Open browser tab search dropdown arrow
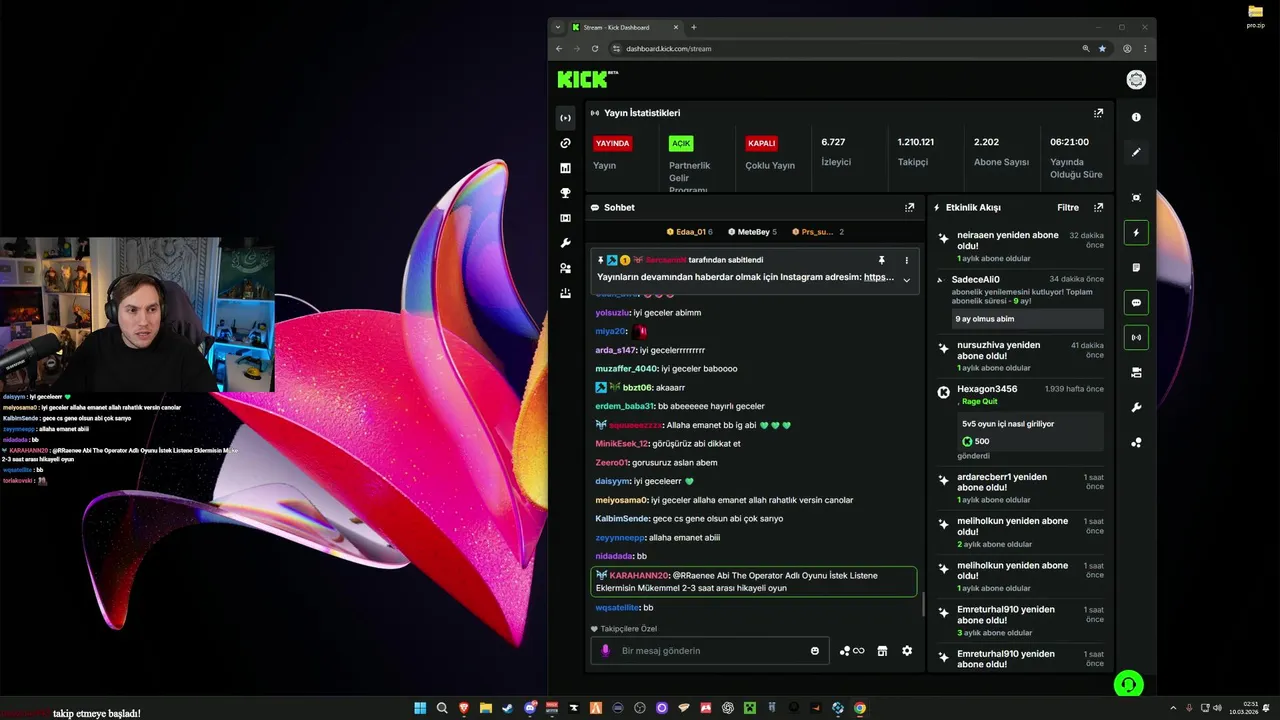1280x720 pixels. pyautogui.click(x=558, y=27)
